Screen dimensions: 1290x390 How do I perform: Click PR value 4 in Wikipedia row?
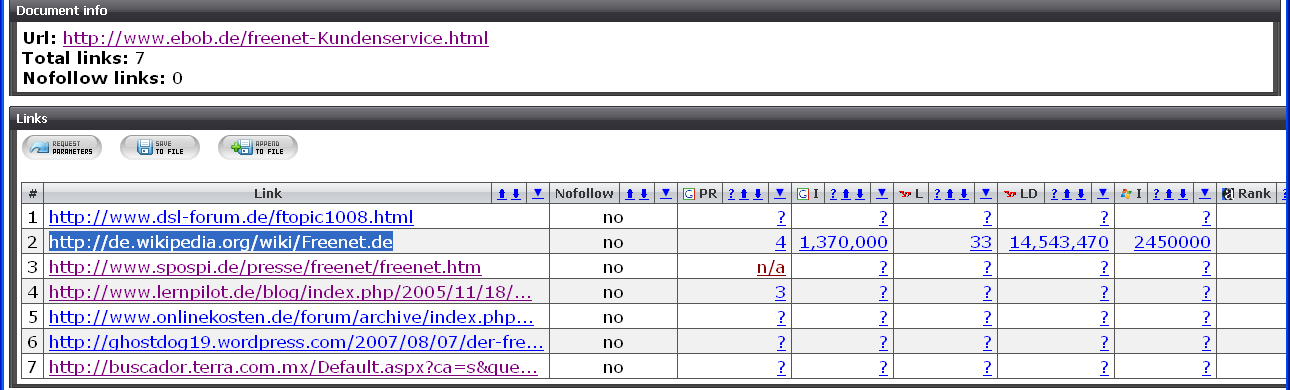point(780,242)
